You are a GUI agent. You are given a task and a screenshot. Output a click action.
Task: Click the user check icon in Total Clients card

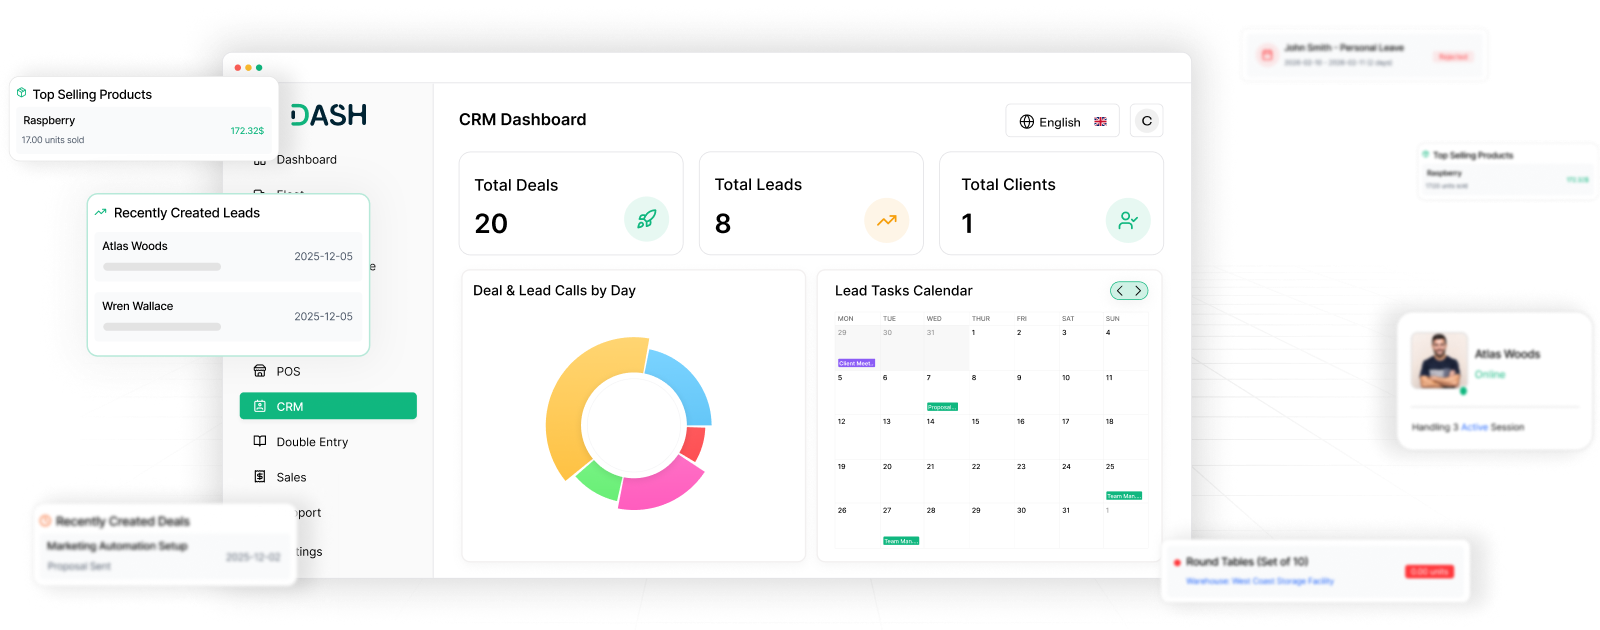pos(1128,220)
